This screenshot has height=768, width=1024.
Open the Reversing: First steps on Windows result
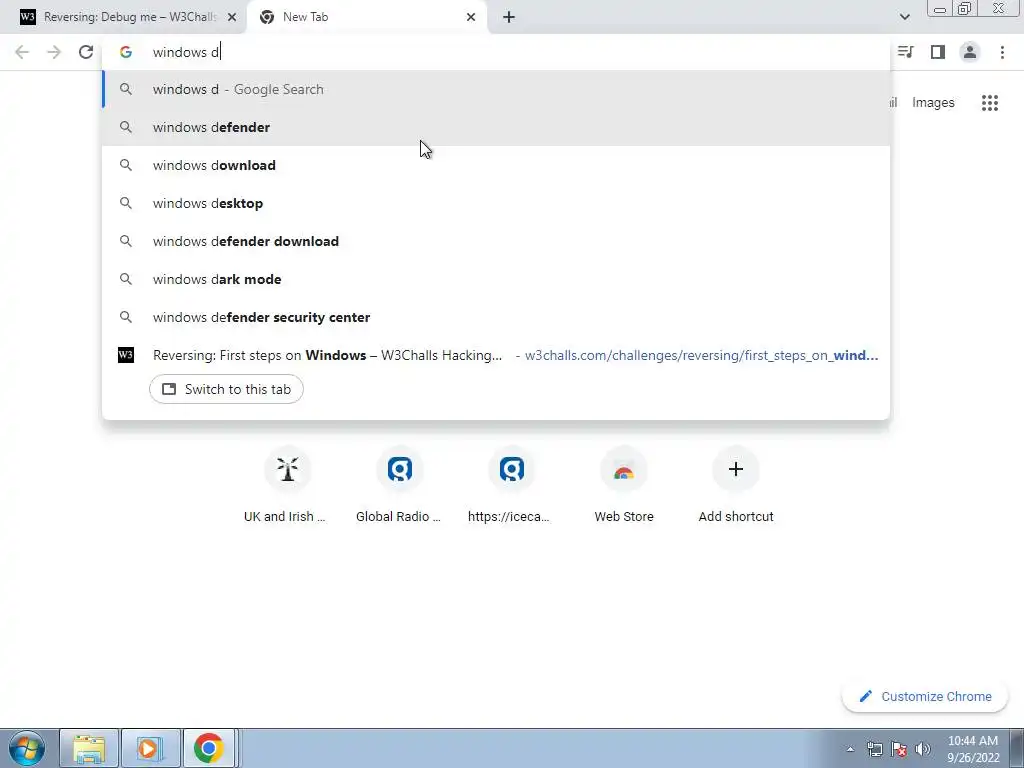[x=496, y=355]
